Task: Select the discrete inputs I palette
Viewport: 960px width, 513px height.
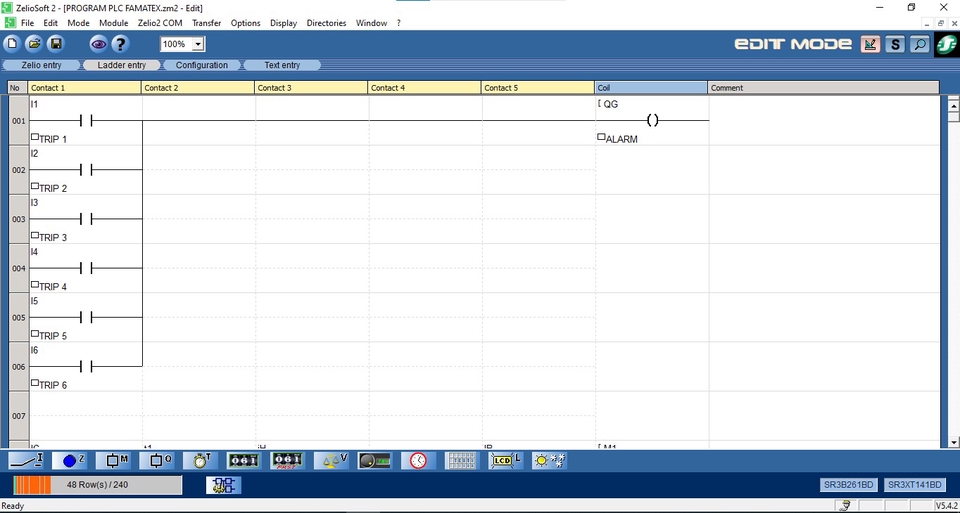Action: tap(26, 460)
